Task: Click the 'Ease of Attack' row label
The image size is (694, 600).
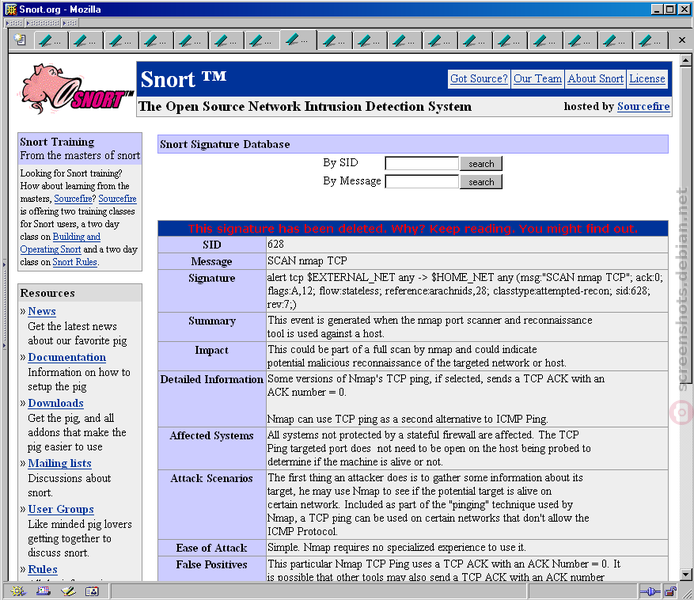Action: coord(212,548)
